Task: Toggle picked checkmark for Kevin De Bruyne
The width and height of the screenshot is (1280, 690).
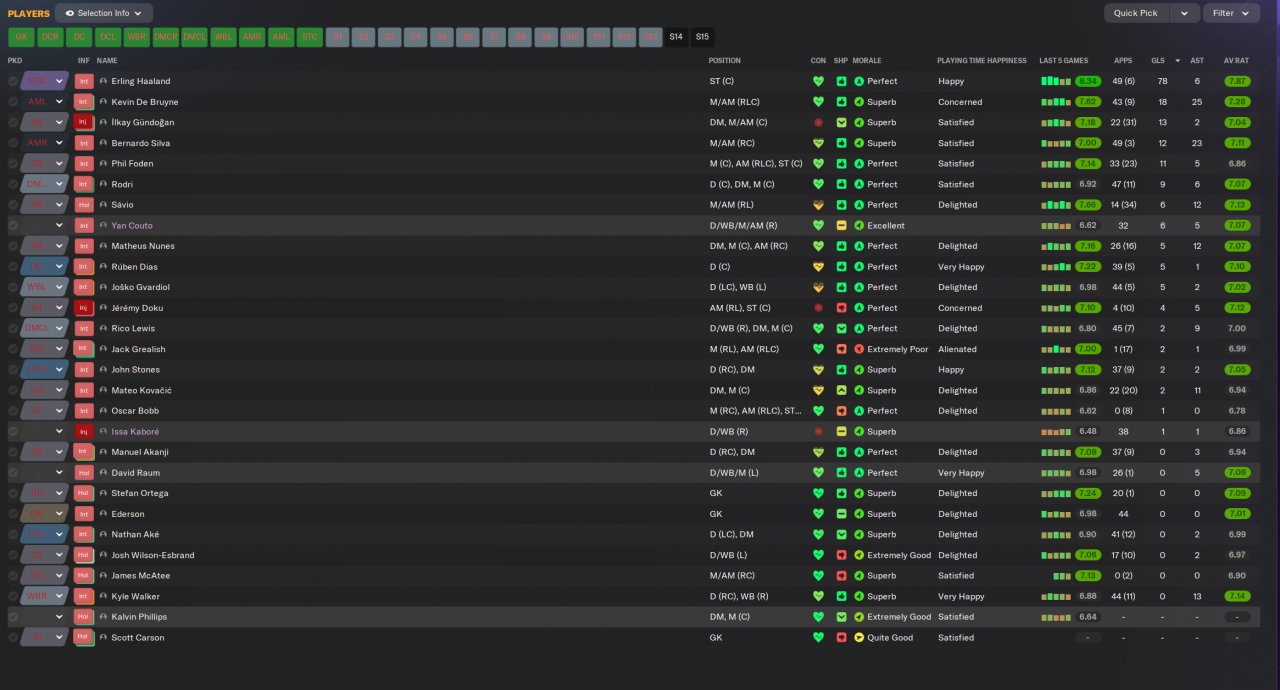Action: pos(13,102)
